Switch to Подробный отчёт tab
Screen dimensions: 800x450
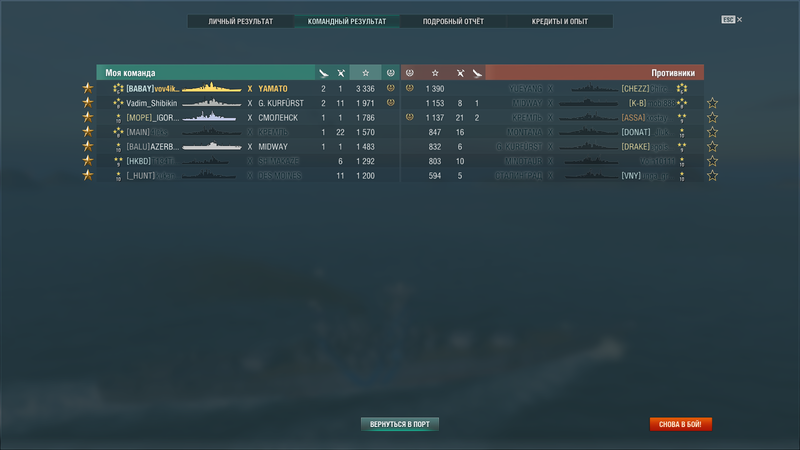[453, 21]
